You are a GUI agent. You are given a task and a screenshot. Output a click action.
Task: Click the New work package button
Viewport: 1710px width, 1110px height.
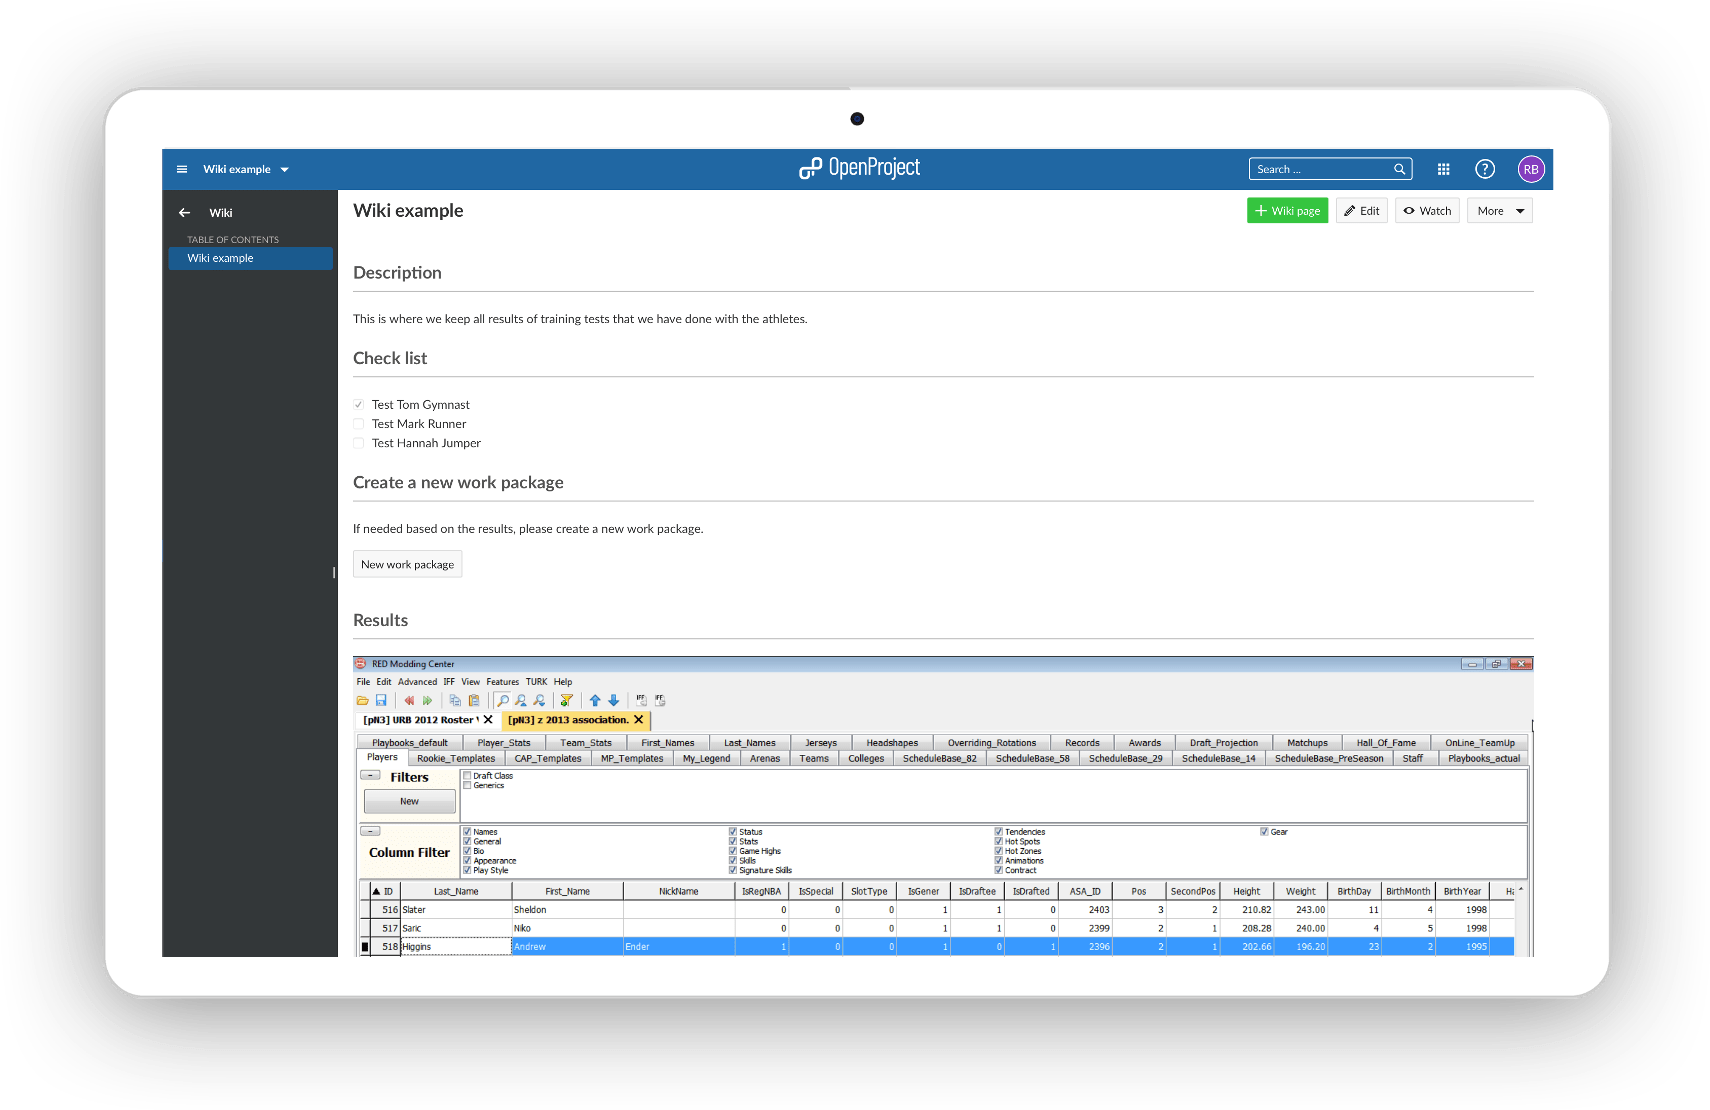[x=407, y=564]
